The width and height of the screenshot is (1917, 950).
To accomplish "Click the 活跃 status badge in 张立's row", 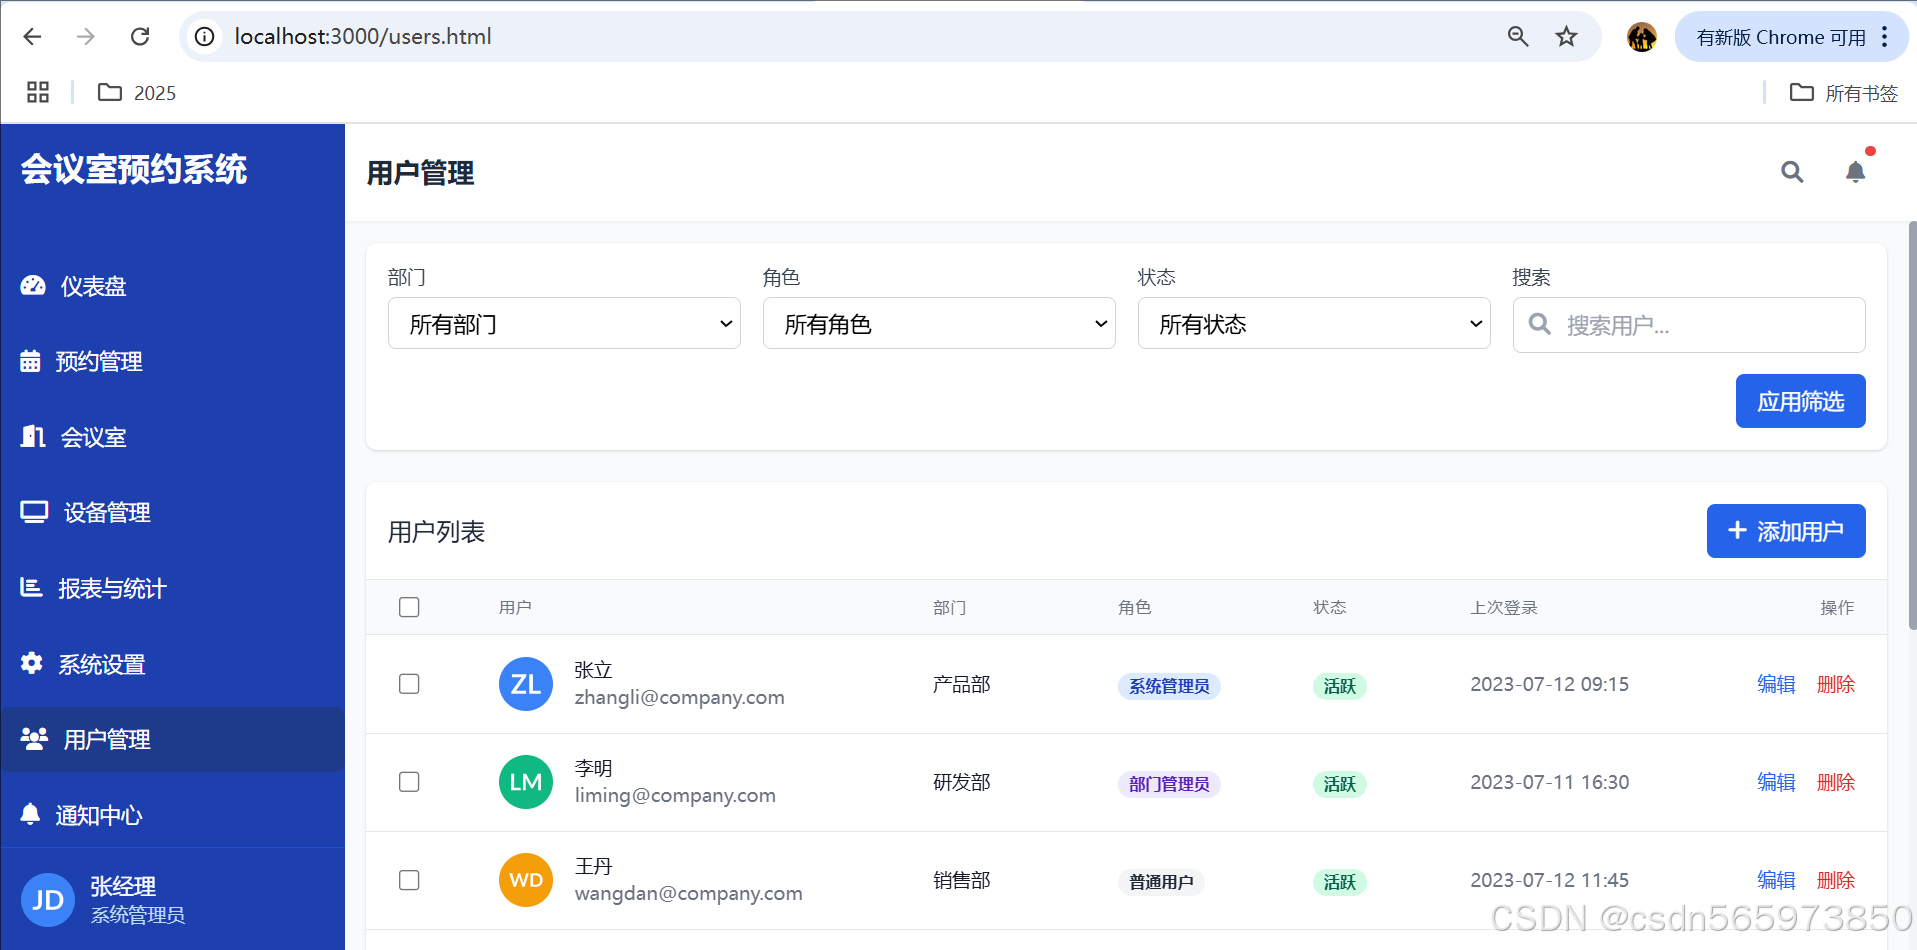I will [x=1339, y=686].
